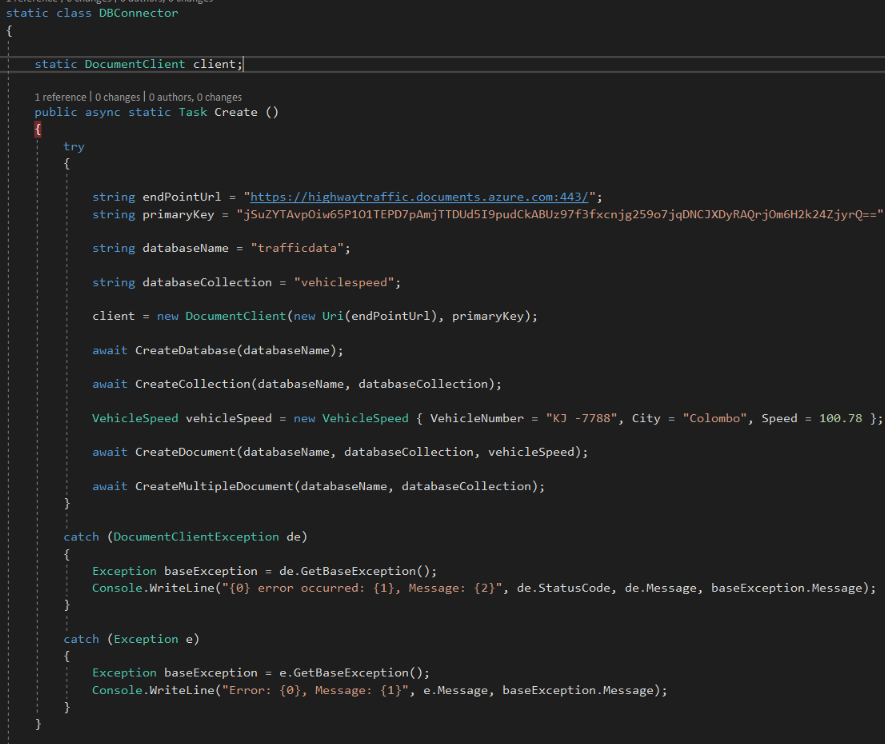The image size is (885, 744).
Task: Click the 100.78 speed value
Action: coord(840,418)
